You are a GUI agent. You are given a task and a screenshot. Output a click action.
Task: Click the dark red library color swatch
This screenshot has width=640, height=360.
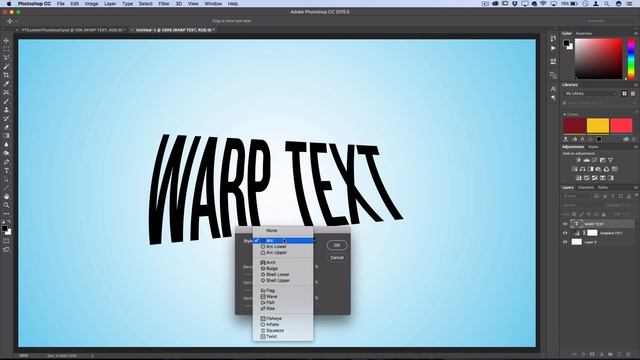click(574, 126)
